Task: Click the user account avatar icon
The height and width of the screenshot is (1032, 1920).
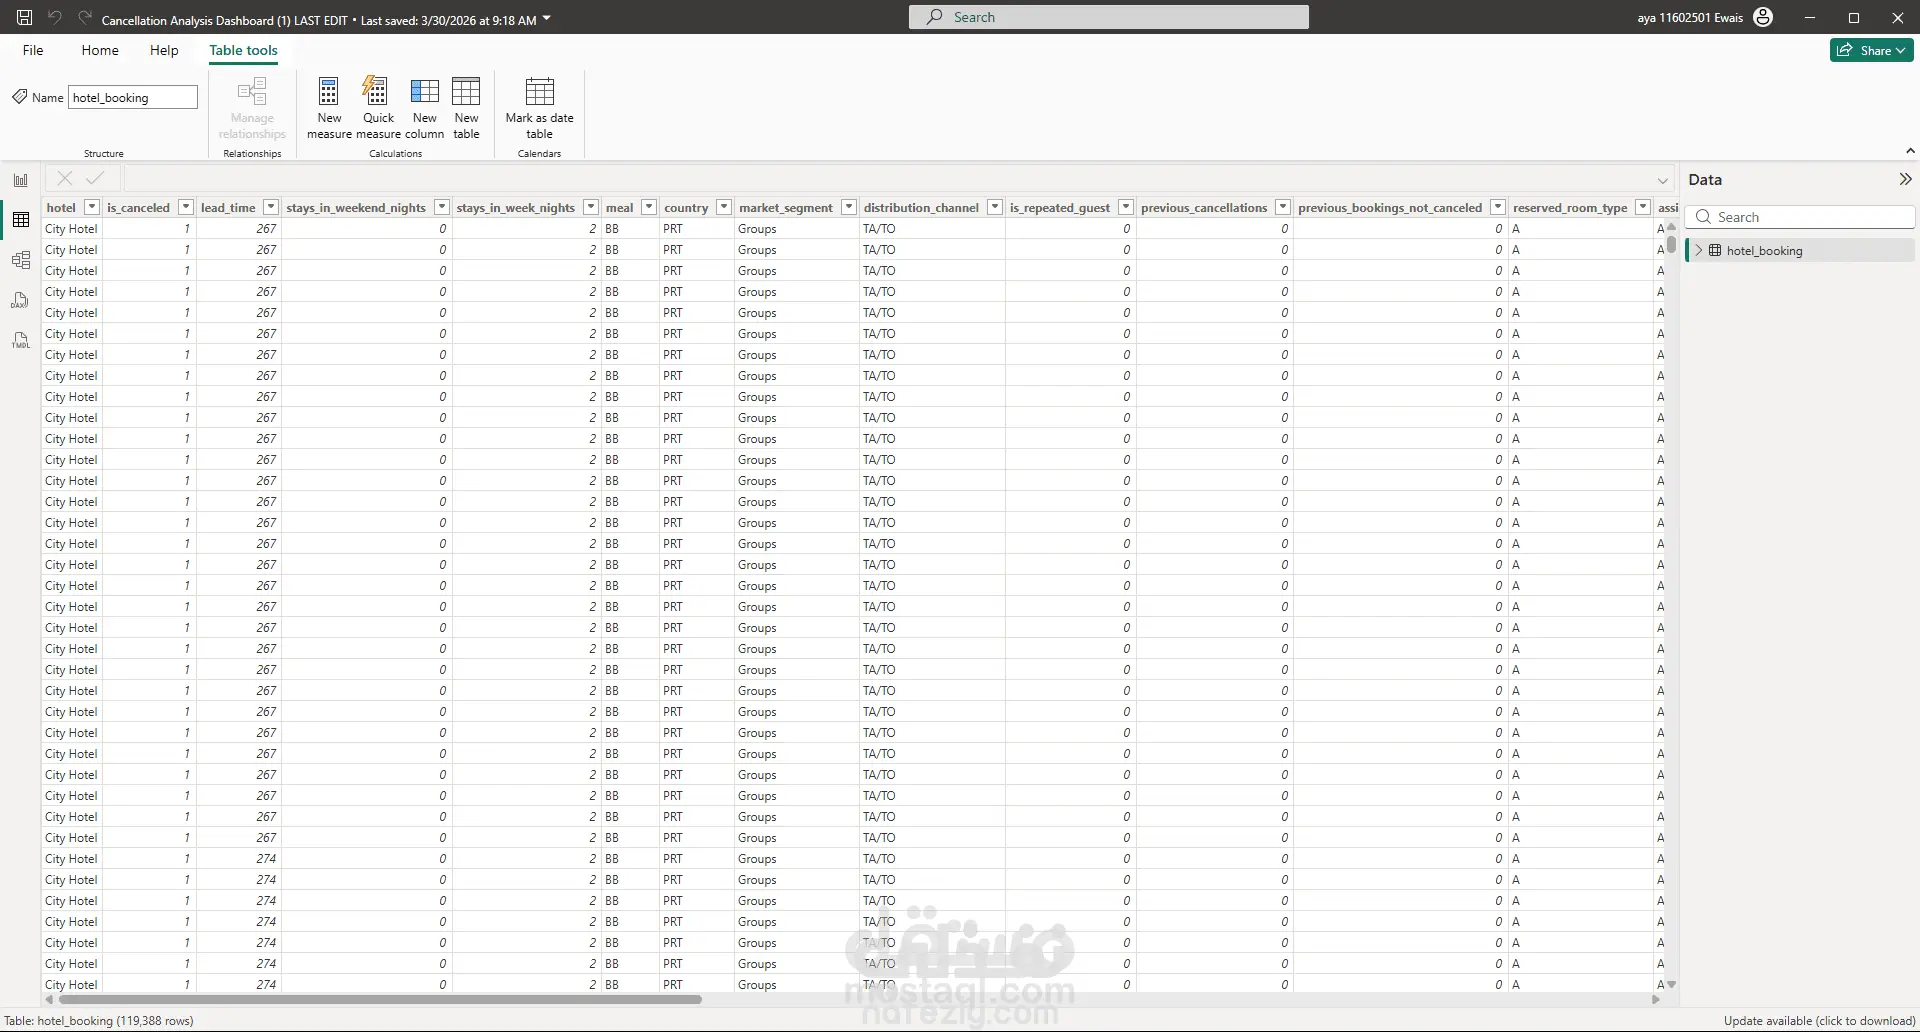Action: [x=1763, y=18]
